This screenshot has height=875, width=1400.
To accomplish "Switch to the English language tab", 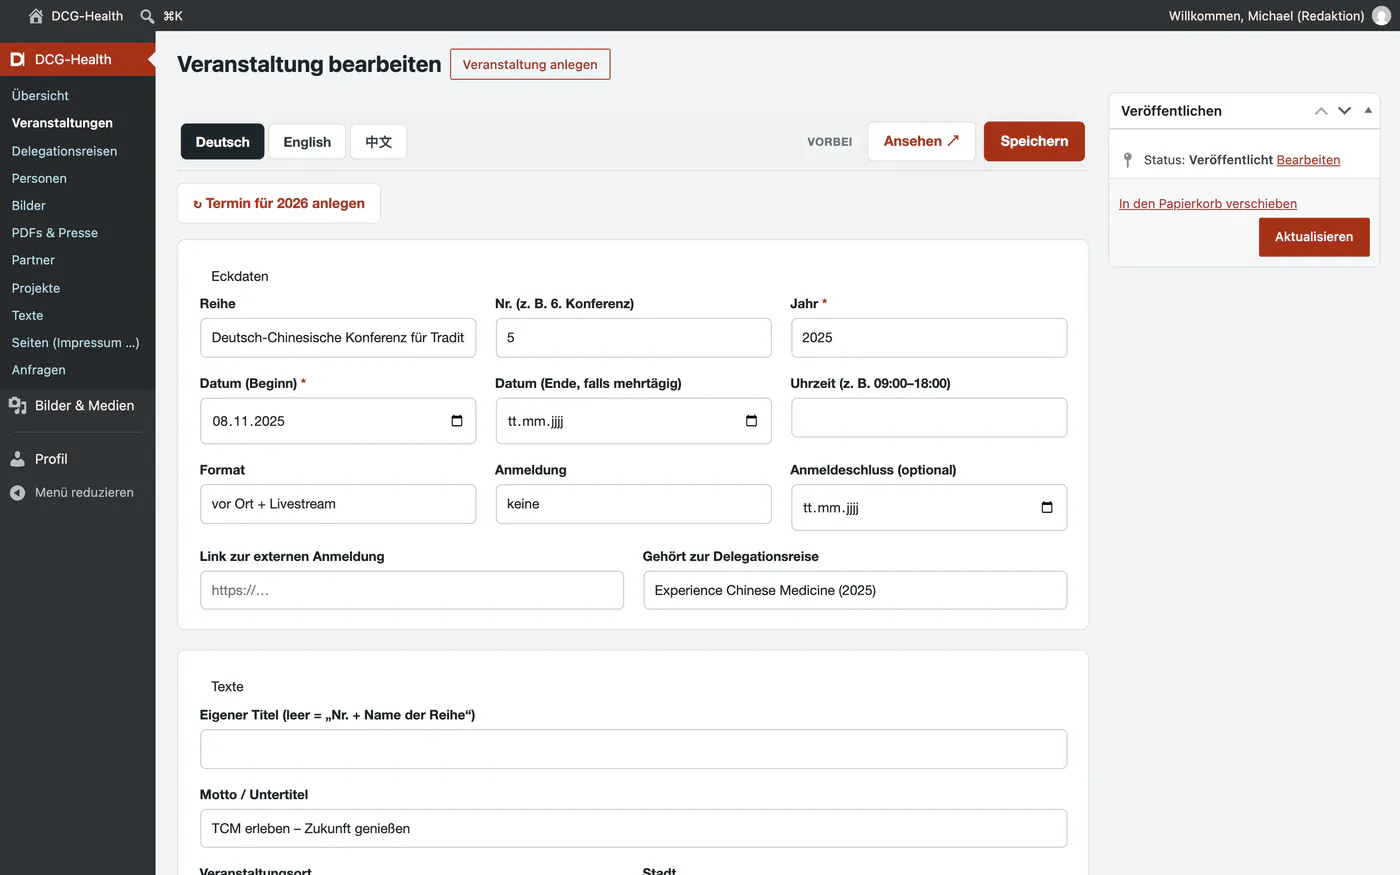I will (x=307, y=142).
